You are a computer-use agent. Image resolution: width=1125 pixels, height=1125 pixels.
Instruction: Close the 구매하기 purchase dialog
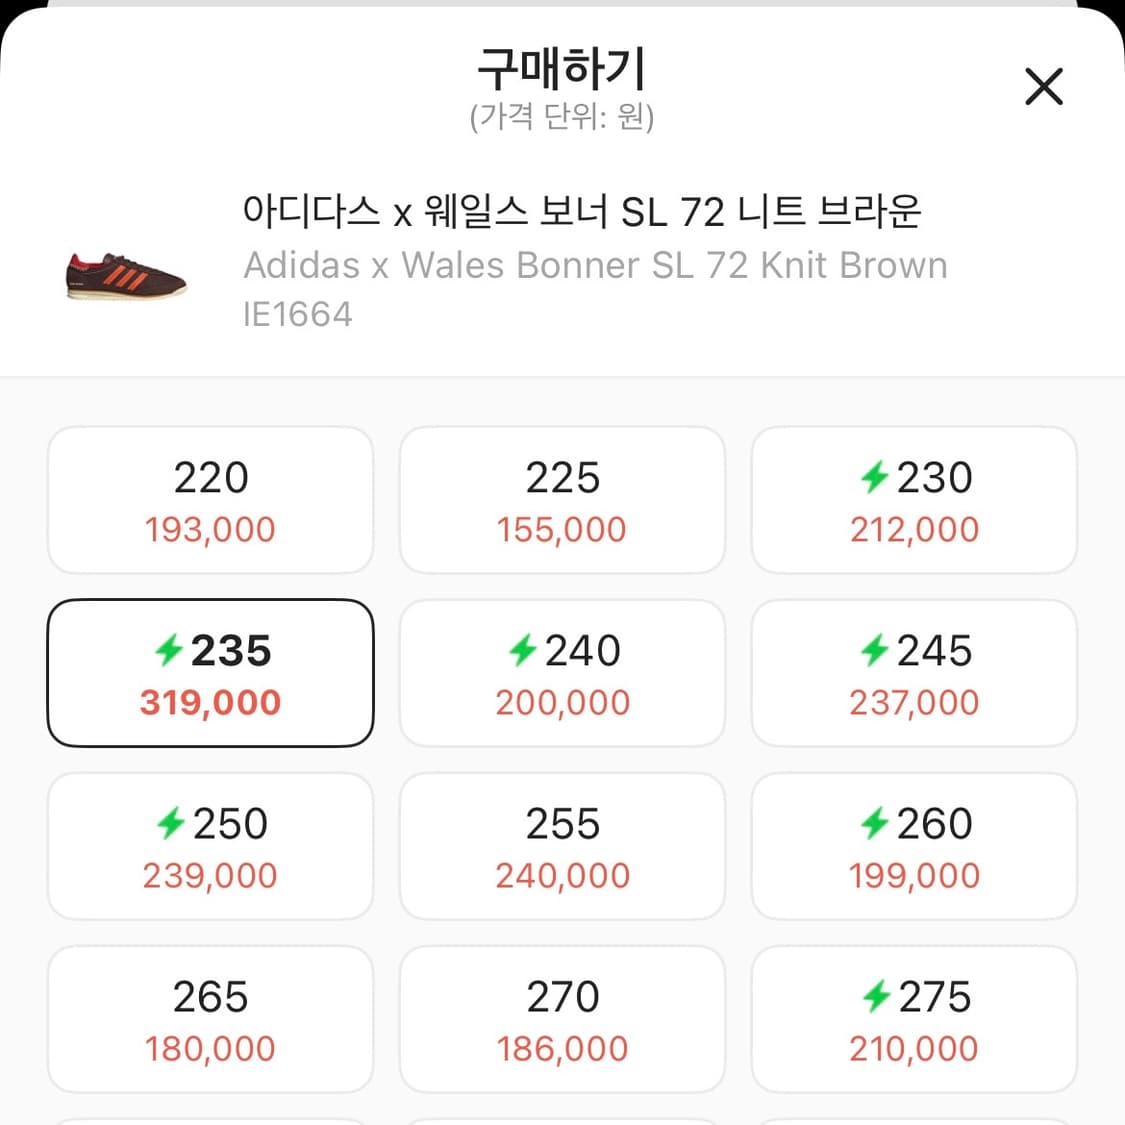(1044, 87)
